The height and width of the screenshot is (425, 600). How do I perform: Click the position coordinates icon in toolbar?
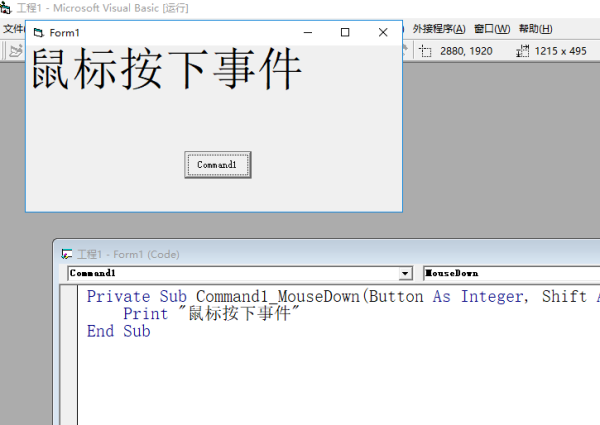click(425, 51)
